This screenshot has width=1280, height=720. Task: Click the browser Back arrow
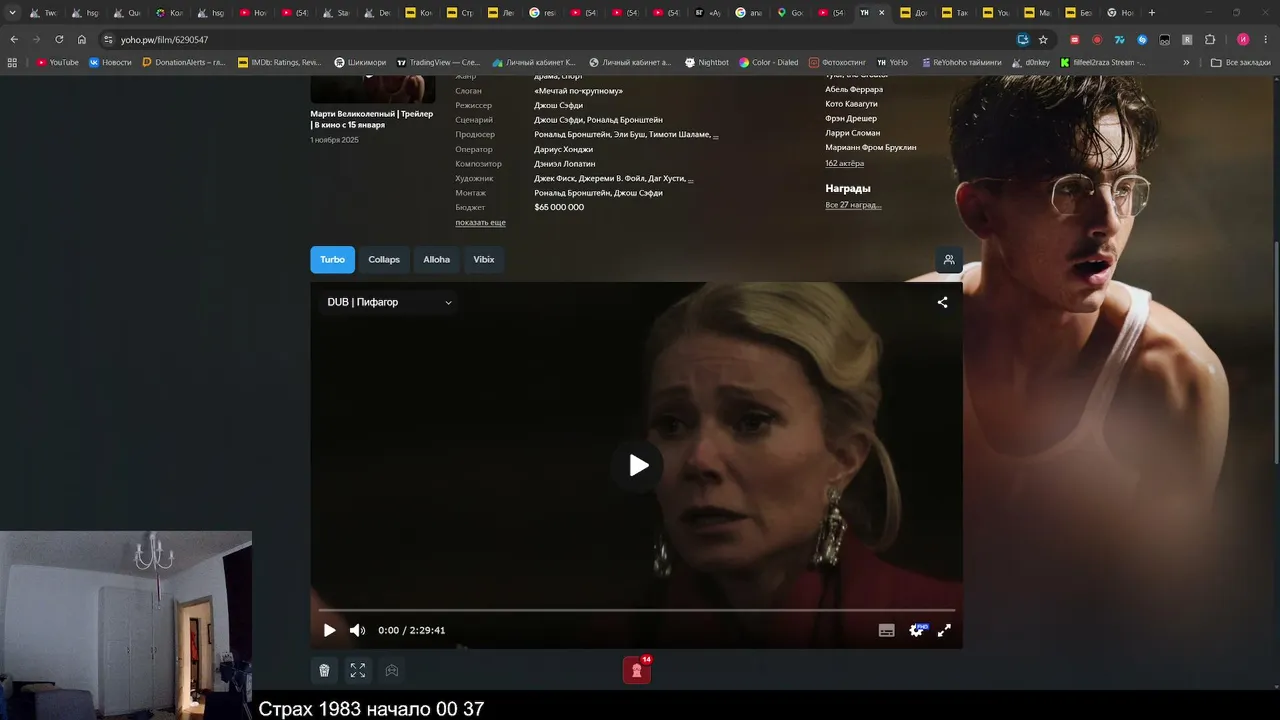coord(14,40)
